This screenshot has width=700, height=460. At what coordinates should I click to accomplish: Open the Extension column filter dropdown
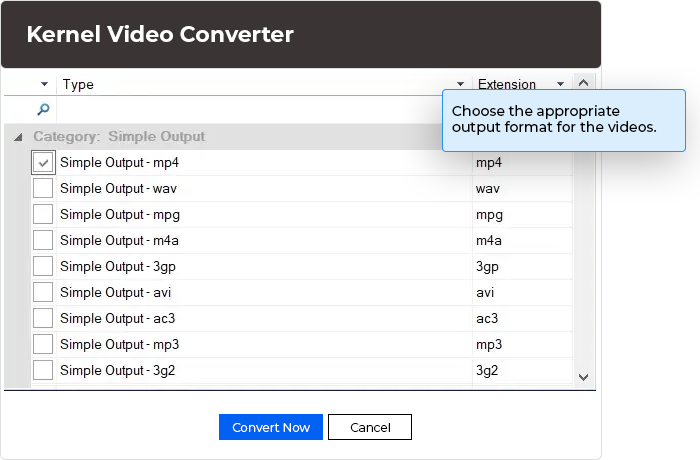(560, 84)
